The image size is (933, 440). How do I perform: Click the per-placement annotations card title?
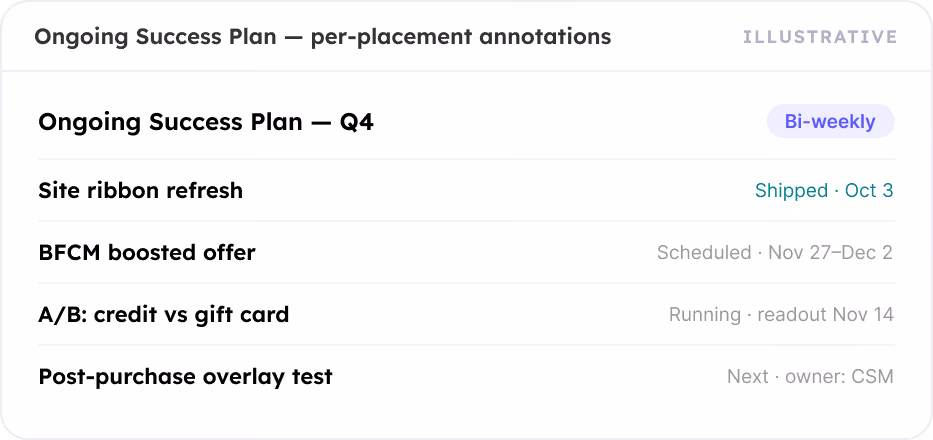[323, 37]
